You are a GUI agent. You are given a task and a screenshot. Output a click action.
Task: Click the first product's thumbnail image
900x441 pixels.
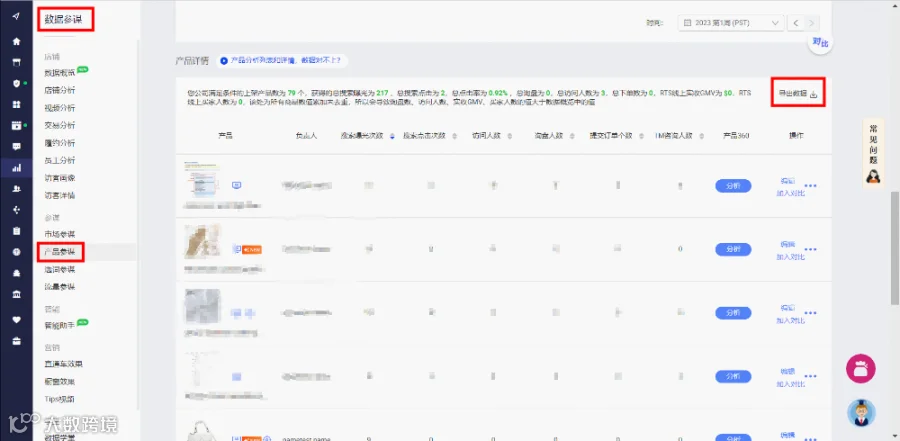point(201,180)
